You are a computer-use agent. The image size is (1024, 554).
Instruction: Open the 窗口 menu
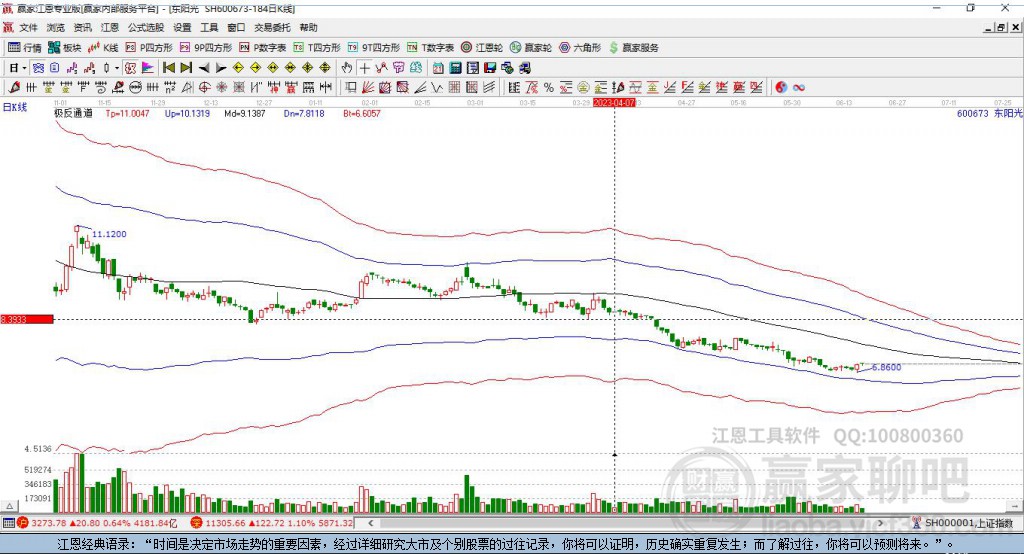pyautogui.click(x=236, y=27)
